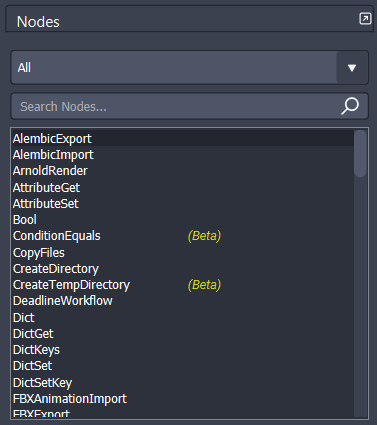This screenshot has height=425, width=377.
Task: Select the AlembicExport node
Action: [183, 138]
